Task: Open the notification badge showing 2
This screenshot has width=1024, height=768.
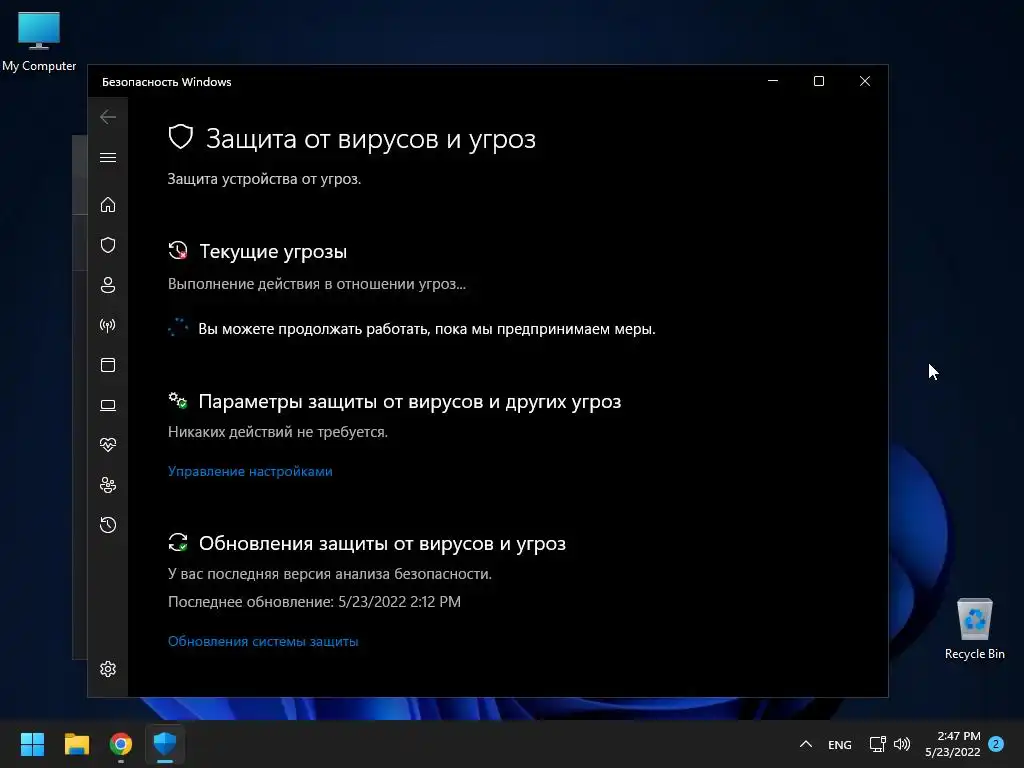Action: point(996,744)
